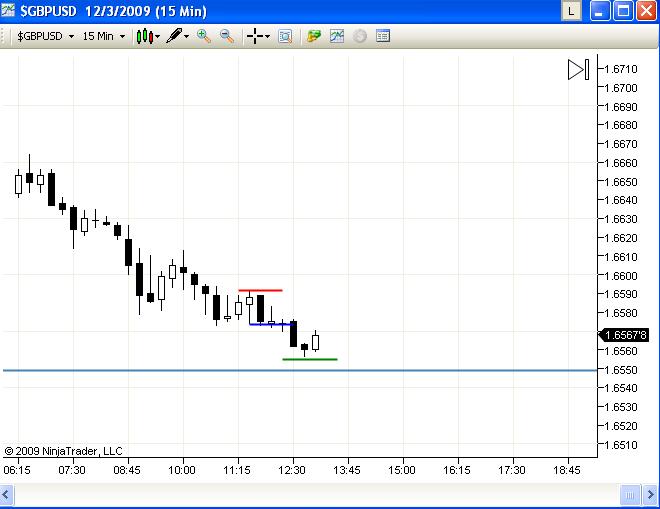This screenshot has width=660, height=509.
Task: Expand the drawing tools dropdown arrow
Action: (186, 37)
